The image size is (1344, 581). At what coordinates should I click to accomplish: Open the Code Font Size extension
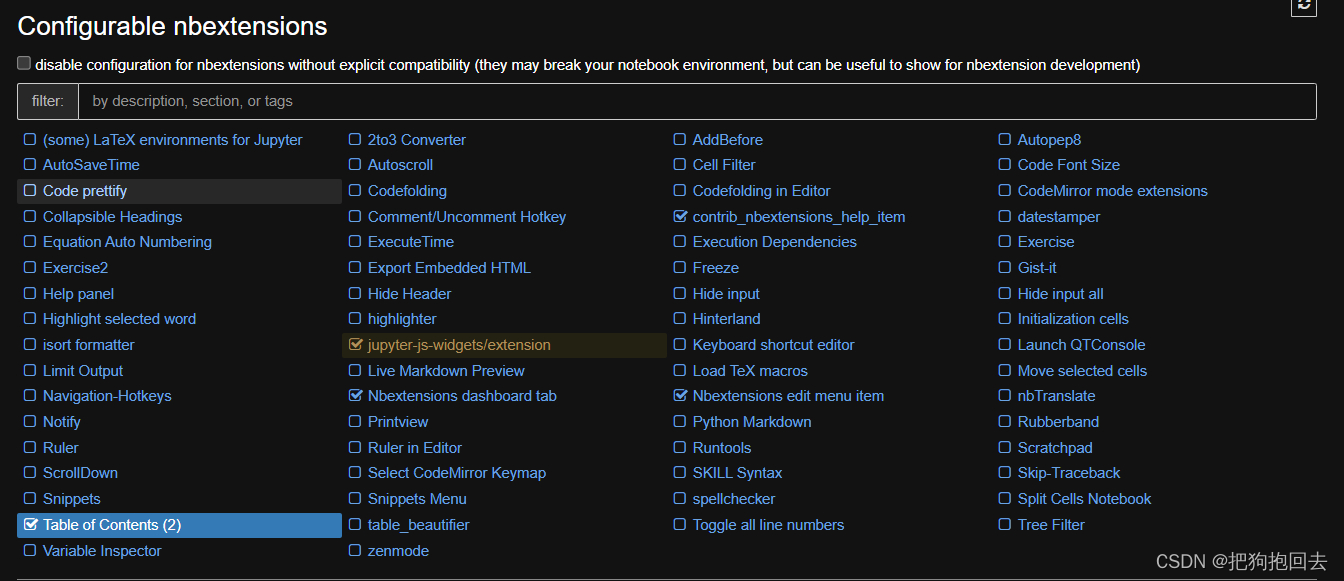pos(1069,165)
